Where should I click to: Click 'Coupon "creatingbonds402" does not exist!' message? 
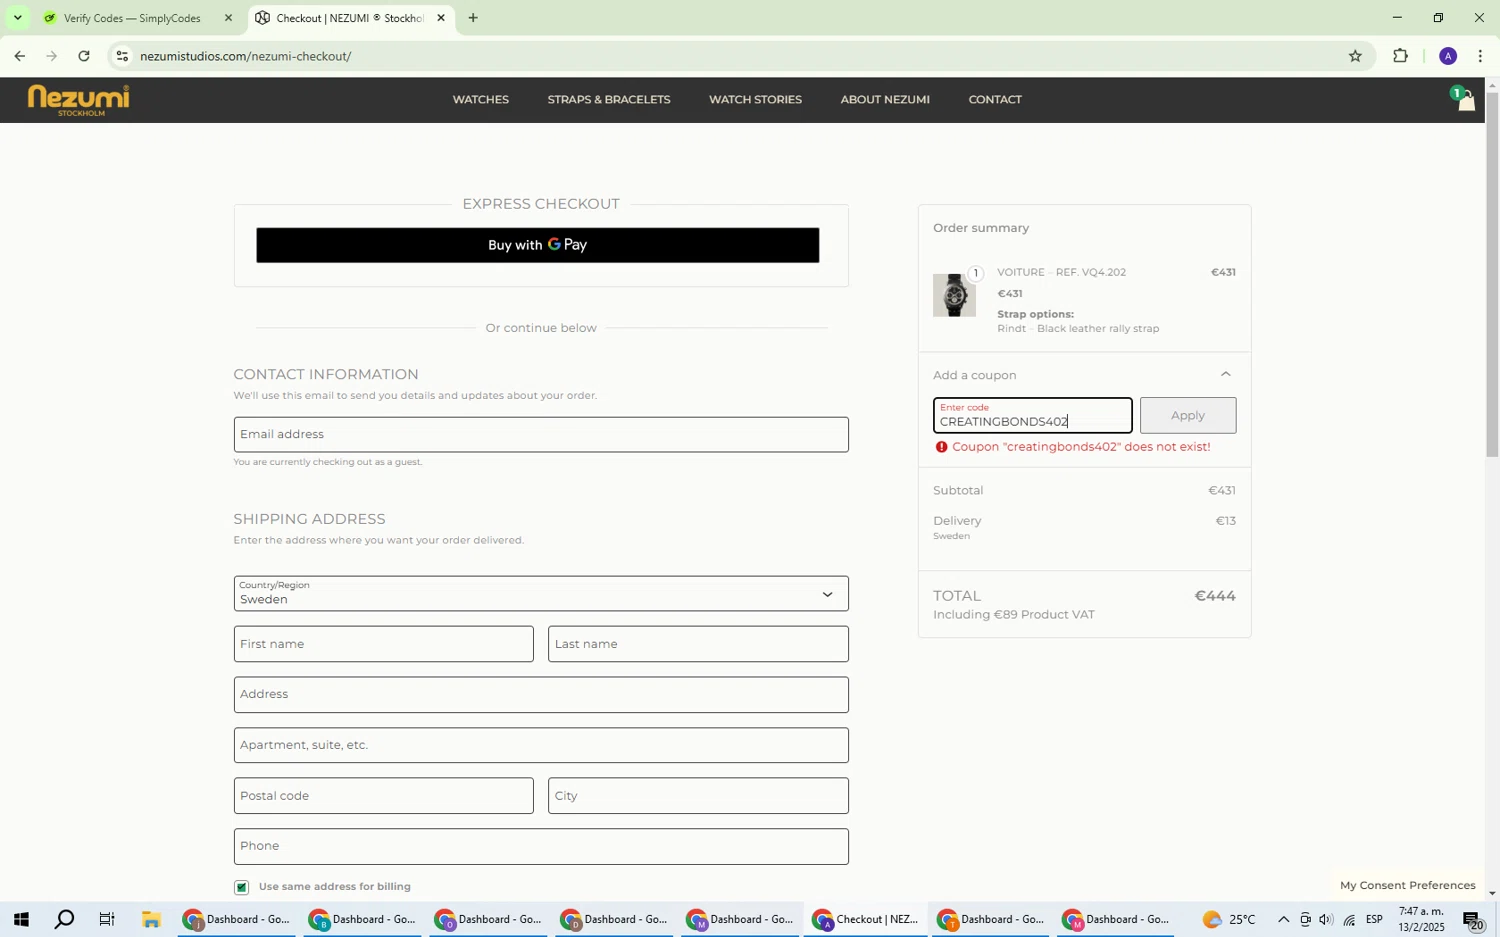[1081, 447]
